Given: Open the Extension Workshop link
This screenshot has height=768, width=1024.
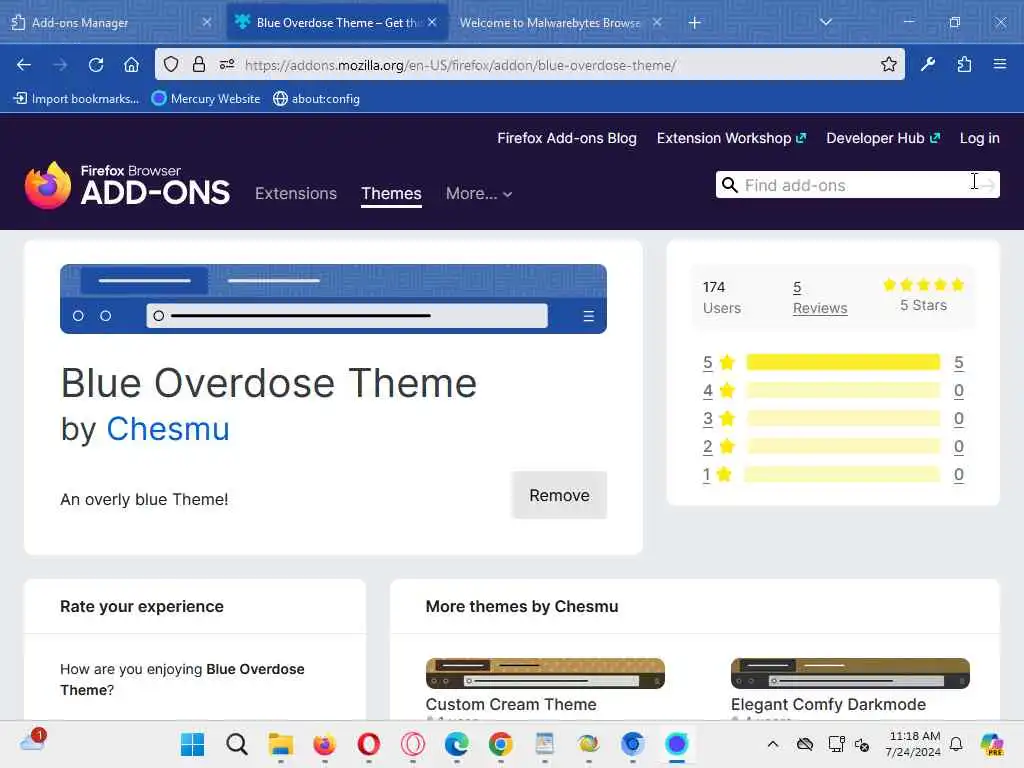Looking at the screenshot, I should coord(731,138).
